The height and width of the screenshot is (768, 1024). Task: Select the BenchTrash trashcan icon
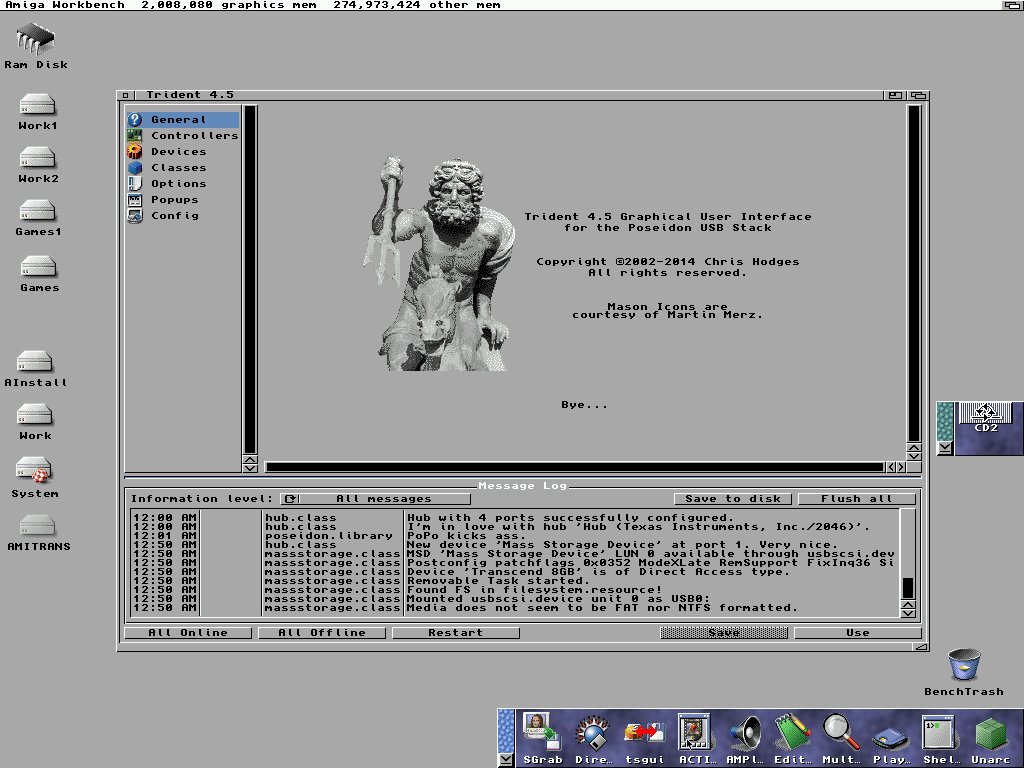(x=964, y=672)
